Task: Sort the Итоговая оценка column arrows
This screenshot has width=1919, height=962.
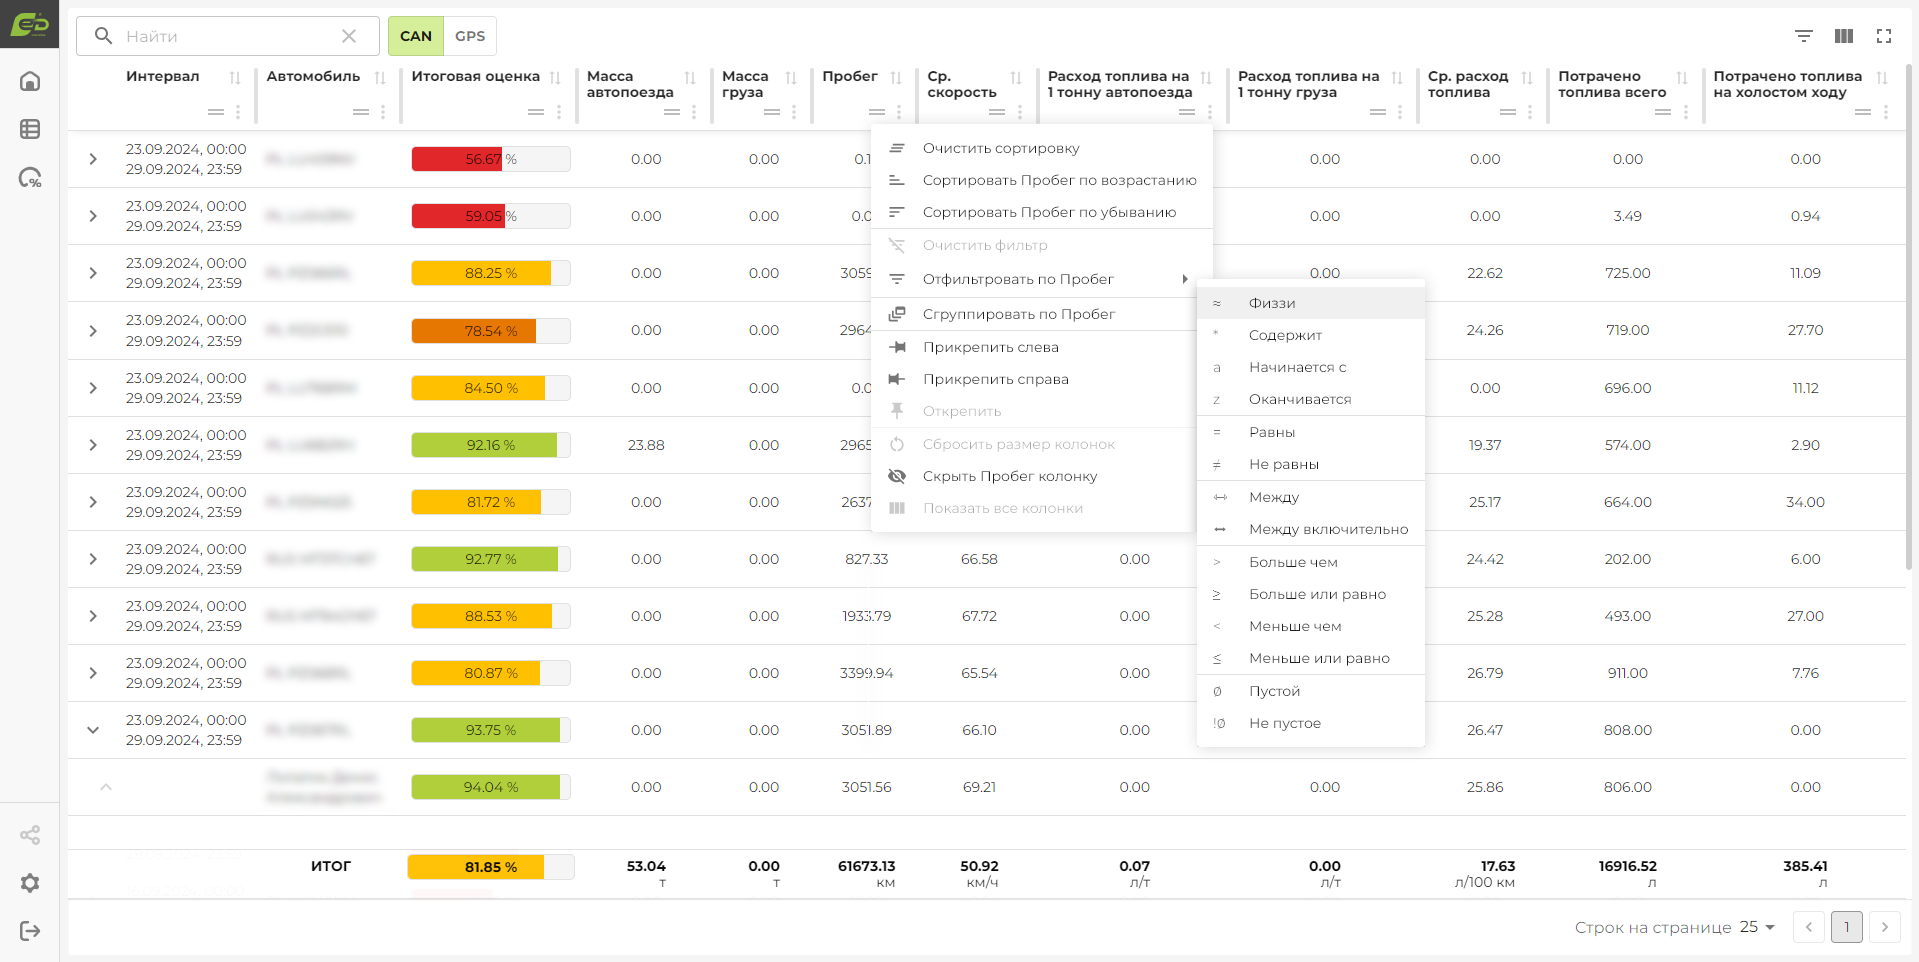Action: pyautogui.click(x=555, y=77)
